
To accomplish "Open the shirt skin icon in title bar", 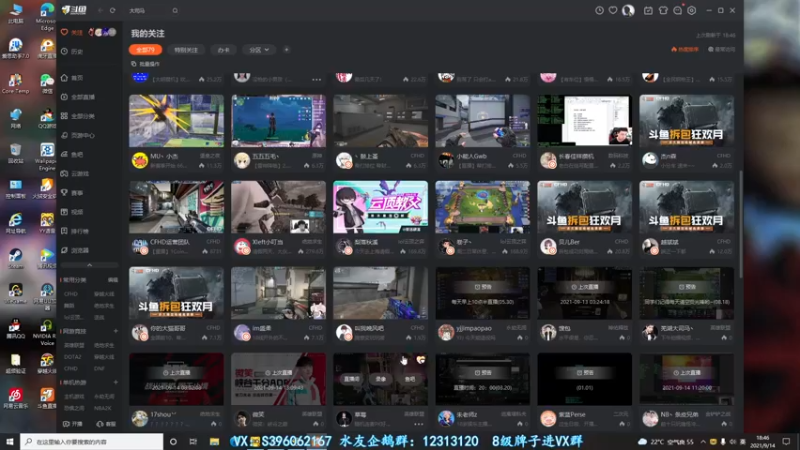I will [x=663, y=10].
